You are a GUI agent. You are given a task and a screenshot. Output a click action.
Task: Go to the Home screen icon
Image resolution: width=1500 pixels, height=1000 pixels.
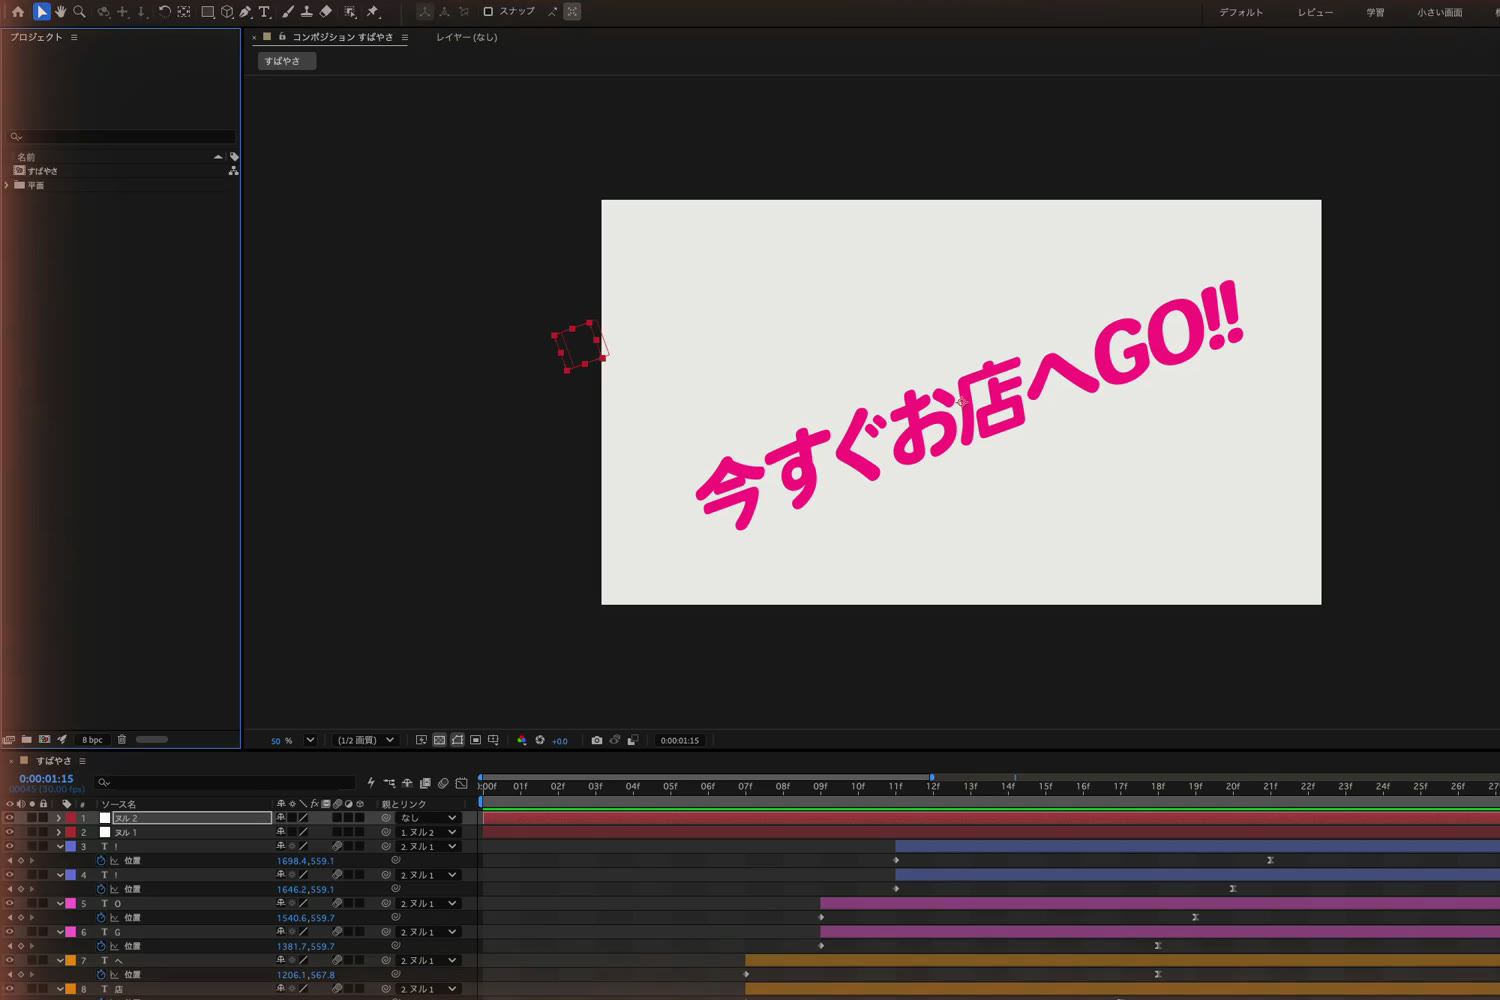click(x=18, y=12)
